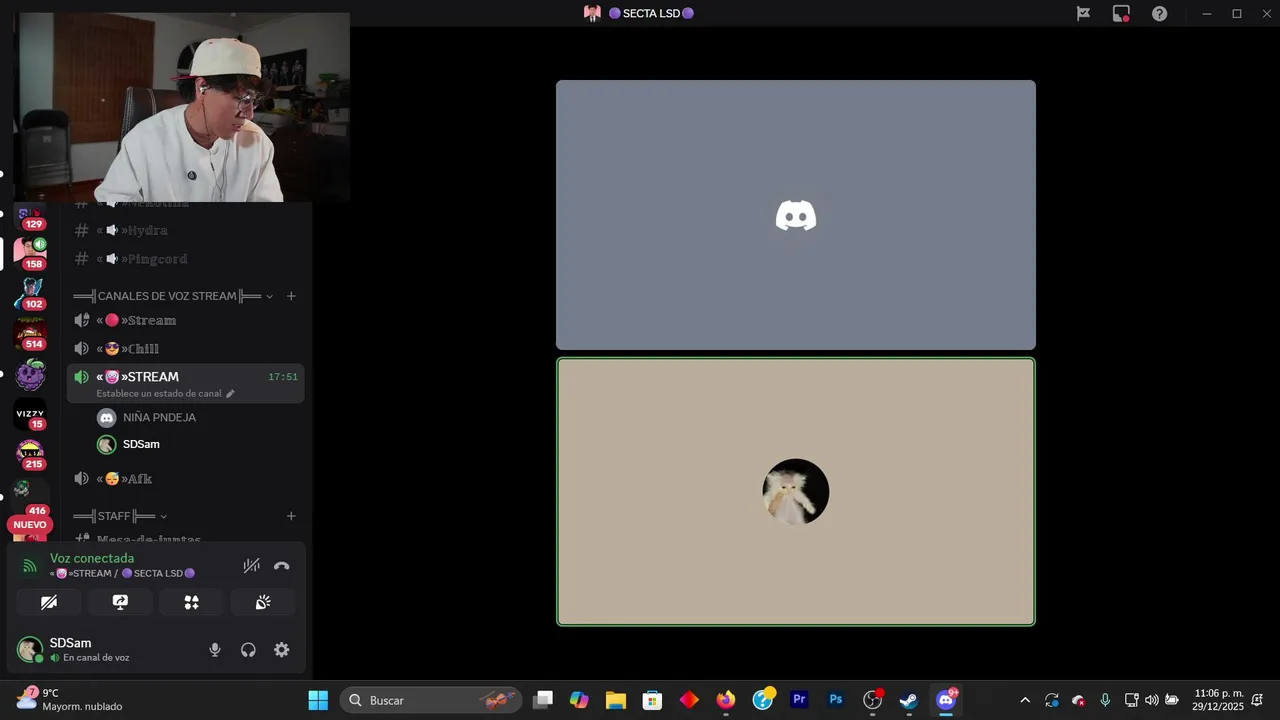1280x720 pixels.
Task: Show hidden system tray icons chevron
Action: 1025,700
